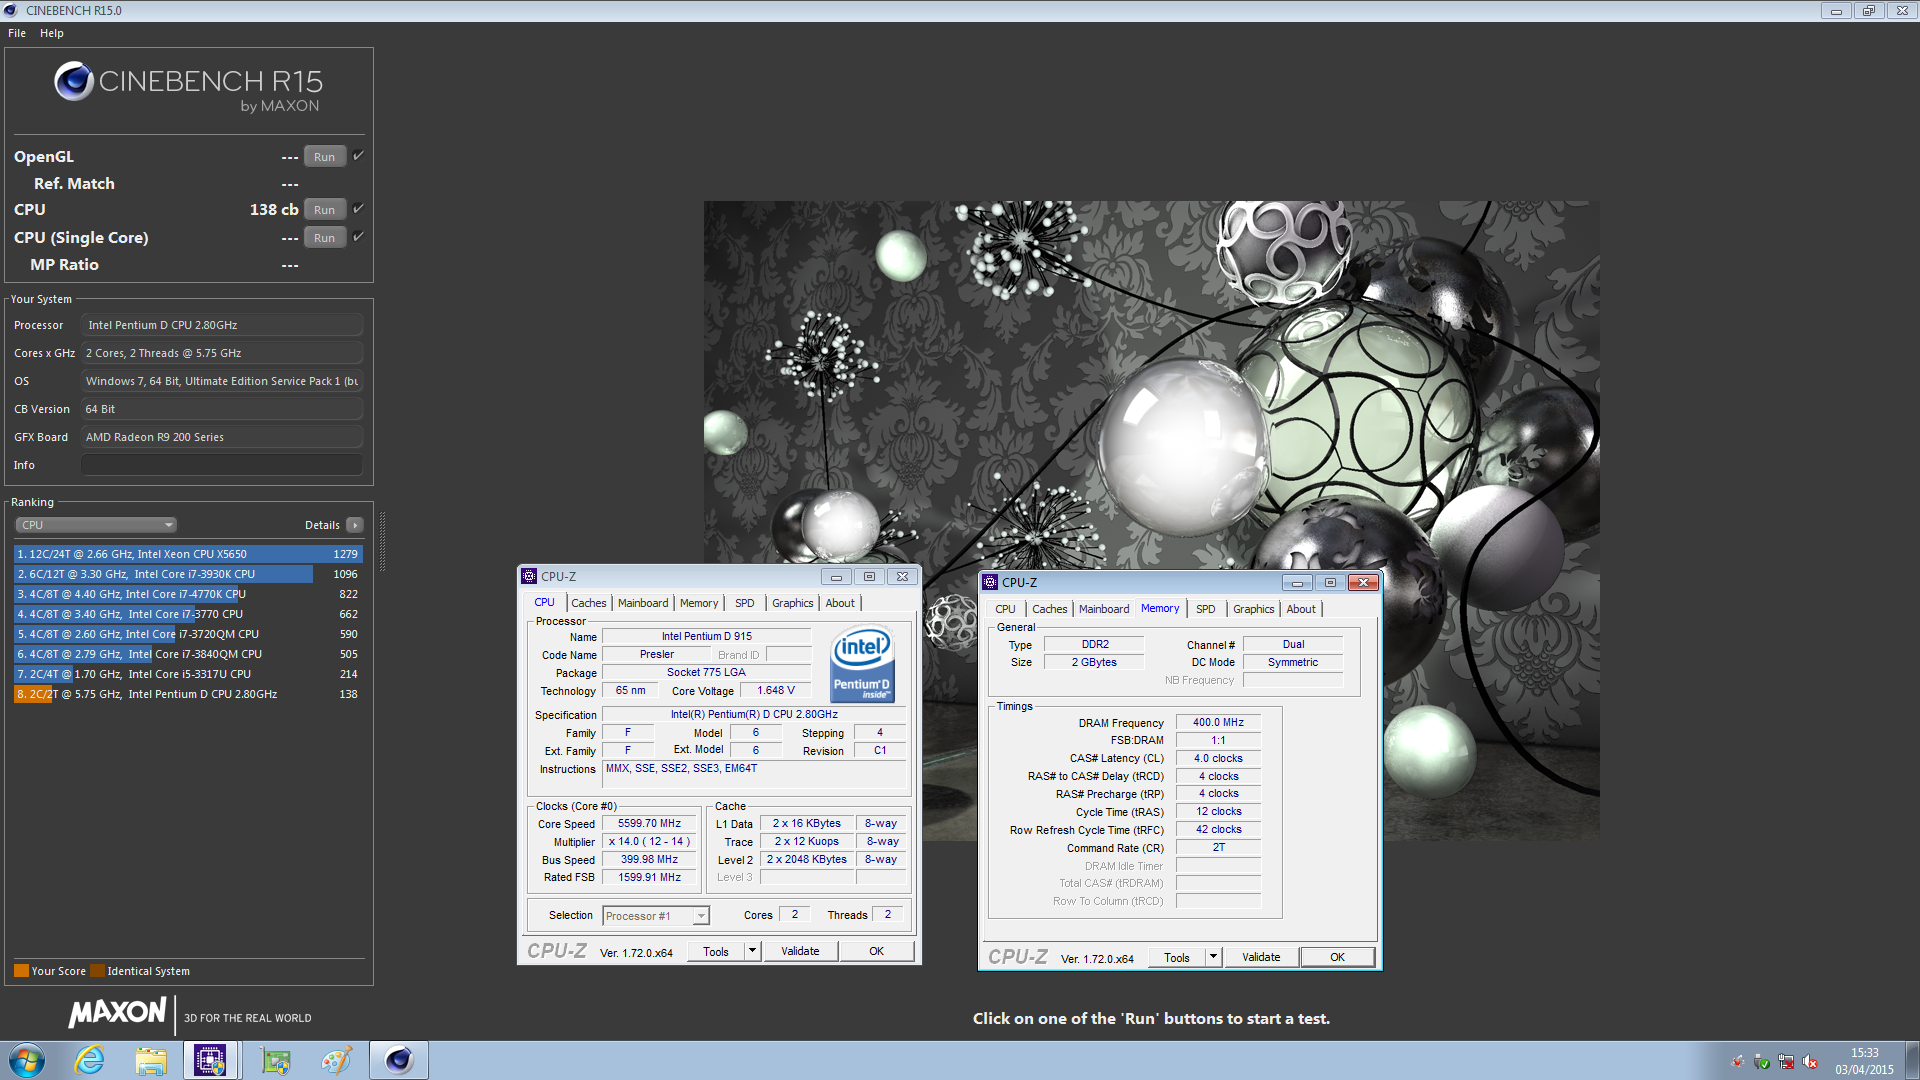Select ranking row Intel Pentium D 2.80GHz
Image resolution: width=1920 pixels, height=1080 pixels.
point(188,694)
